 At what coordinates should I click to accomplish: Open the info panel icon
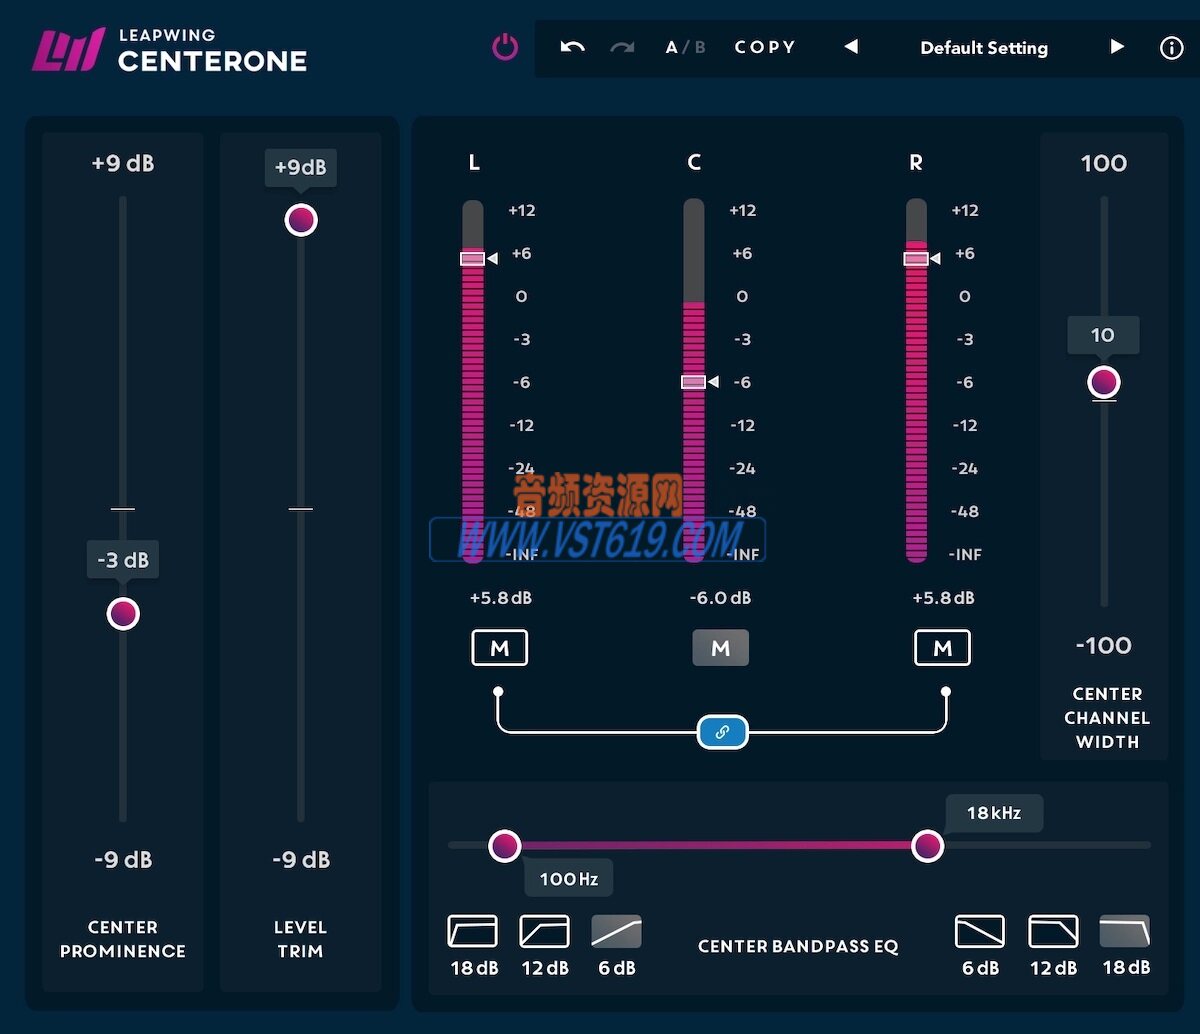1171,47
